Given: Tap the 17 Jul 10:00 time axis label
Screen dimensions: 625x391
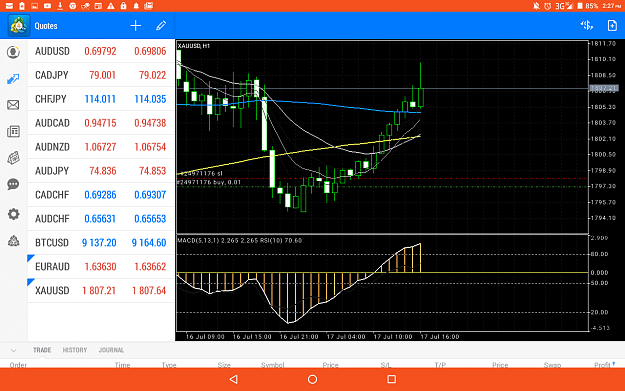Looking at the screenshot, I should (x=393, y=337).
